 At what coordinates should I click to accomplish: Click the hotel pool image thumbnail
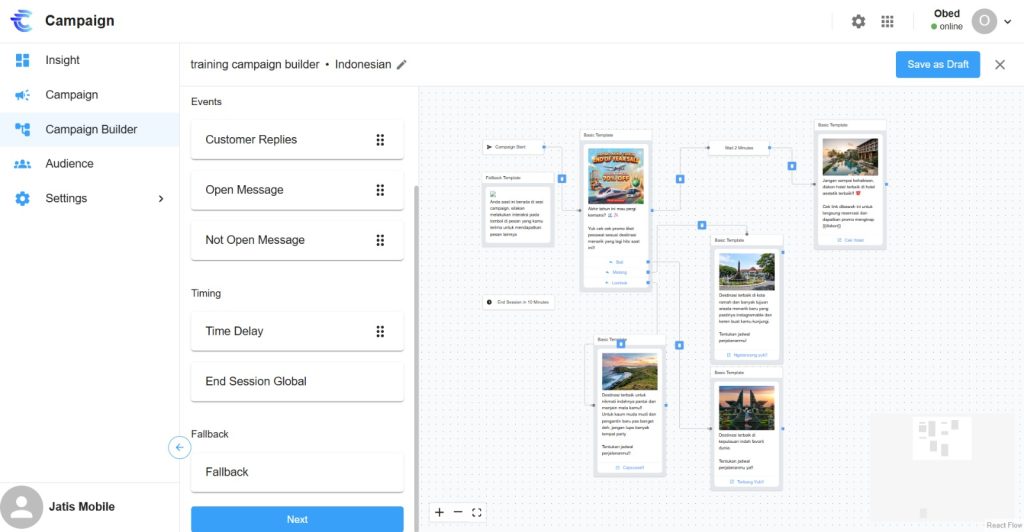850,157
